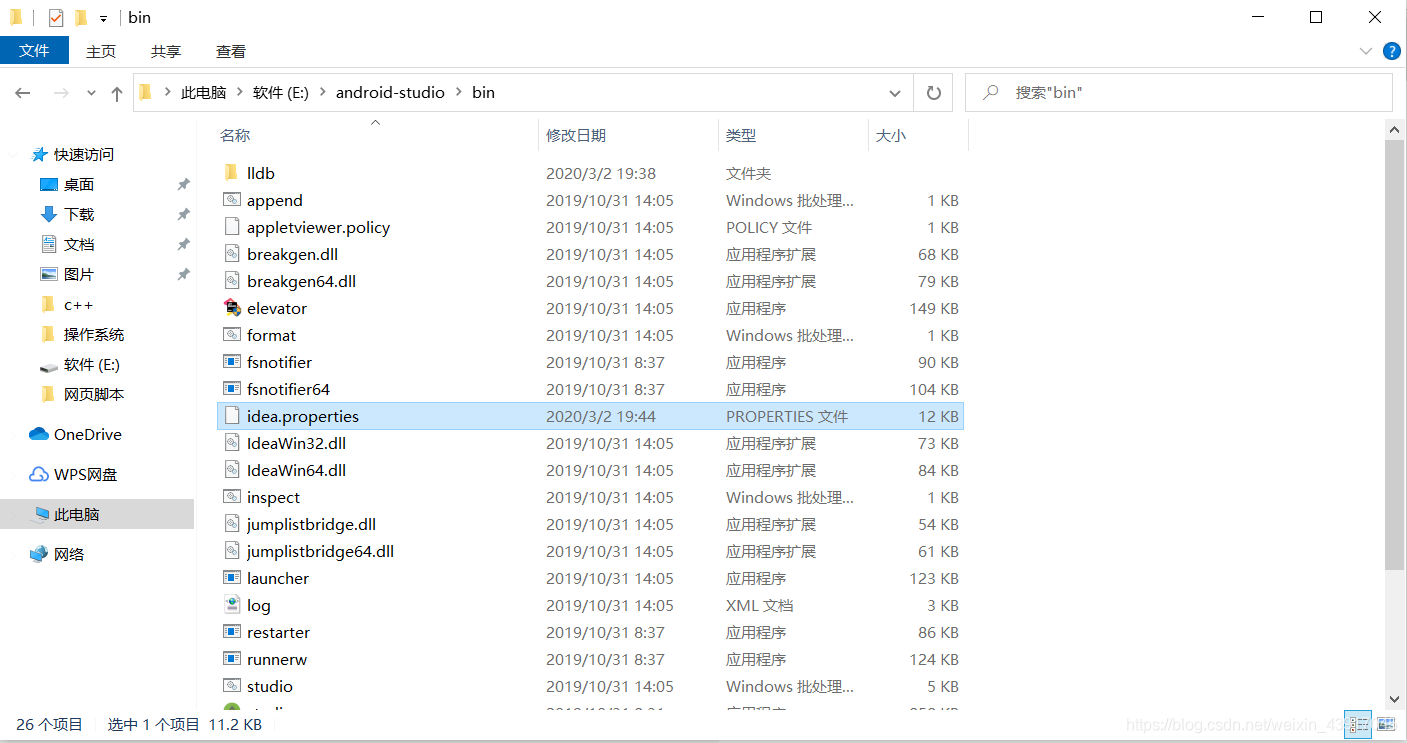Click the 下载 download arrow icon
This screenshot has height=743, width=1407.
click(48, 214)
